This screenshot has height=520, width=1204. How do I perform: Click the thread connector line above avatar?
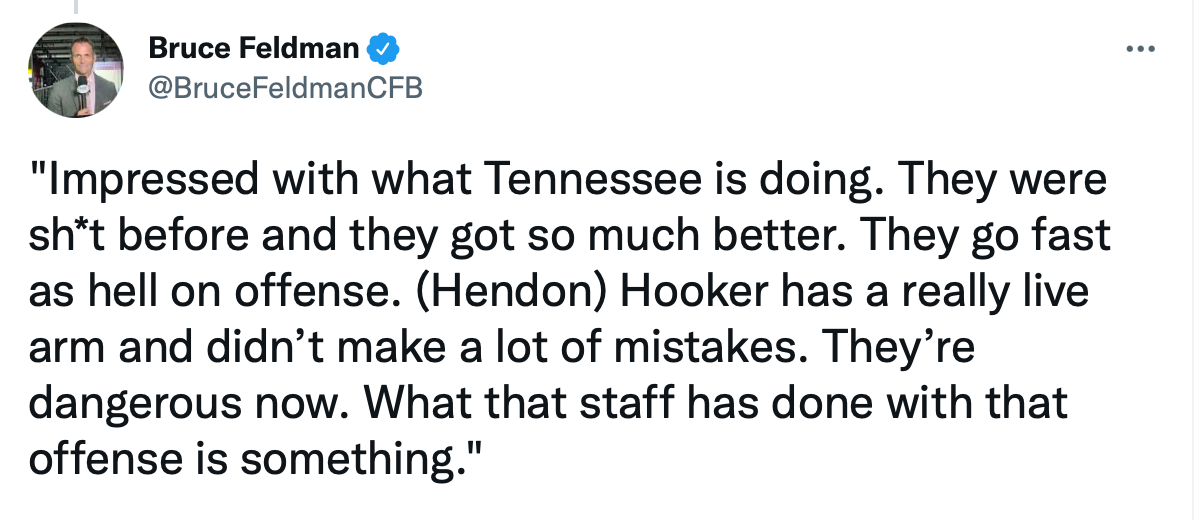(77, 6)
